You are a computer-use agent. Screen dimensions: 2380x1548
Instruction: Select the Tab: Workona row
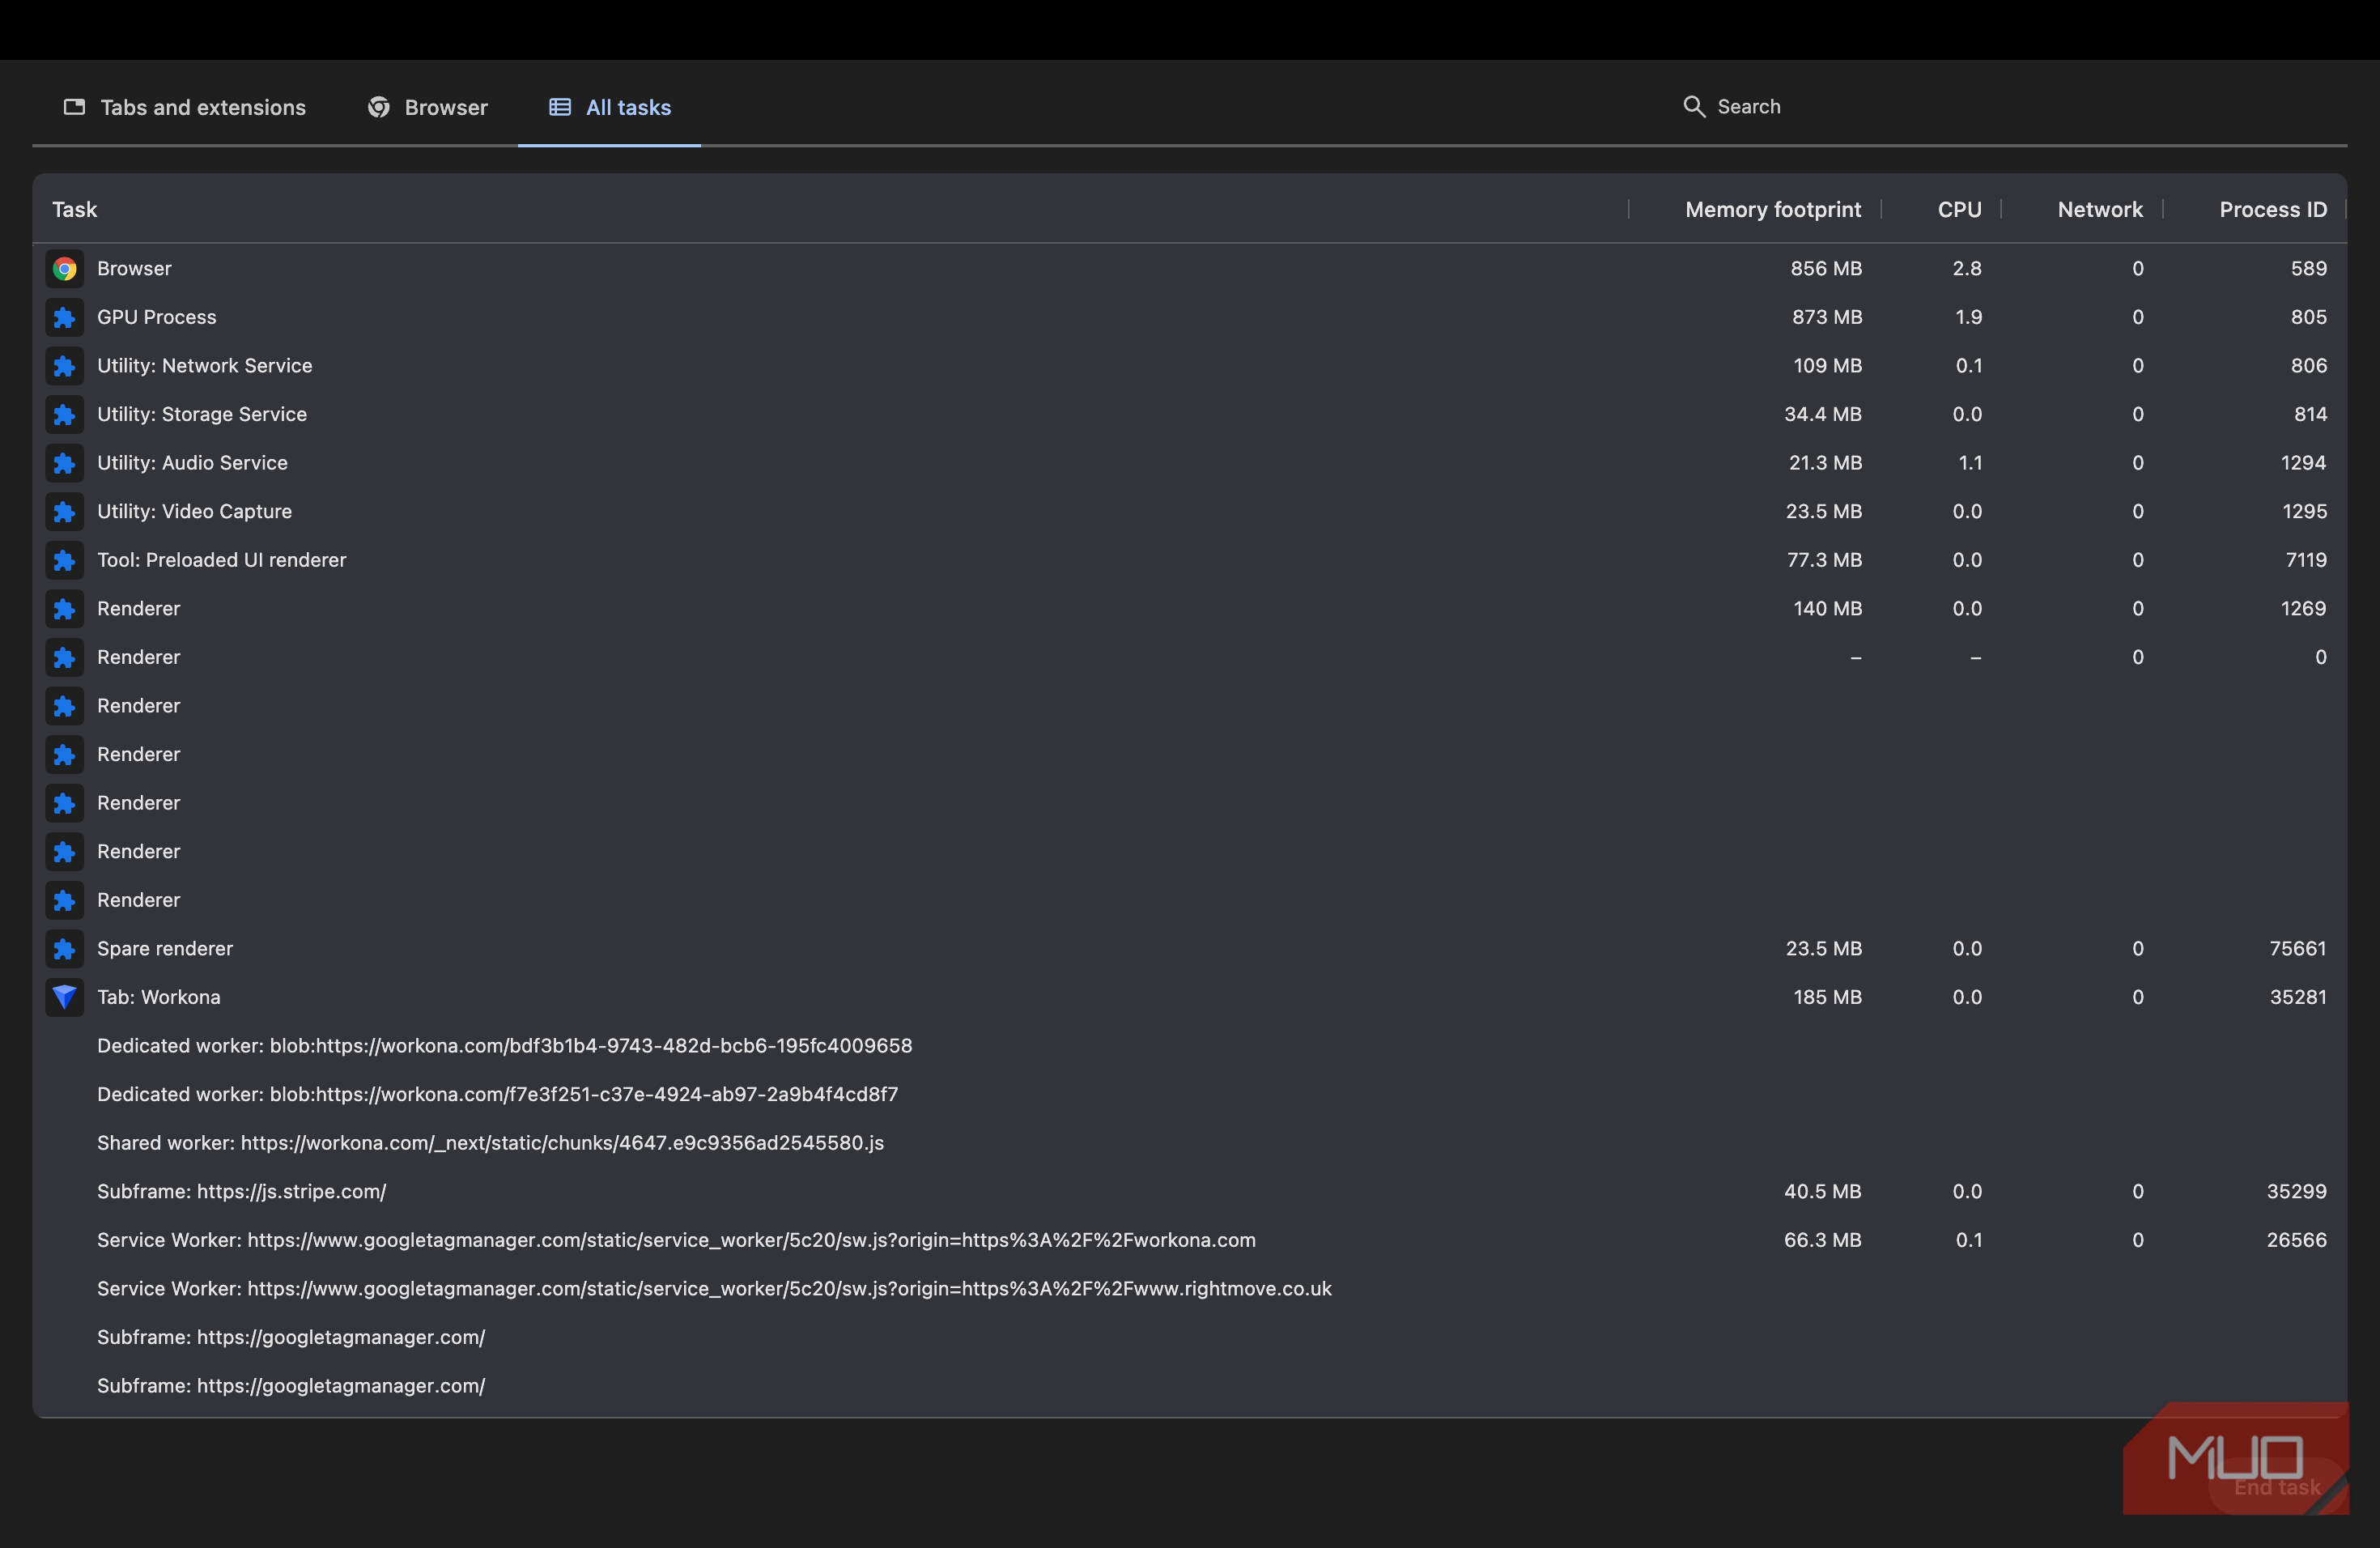point(1189,997)
